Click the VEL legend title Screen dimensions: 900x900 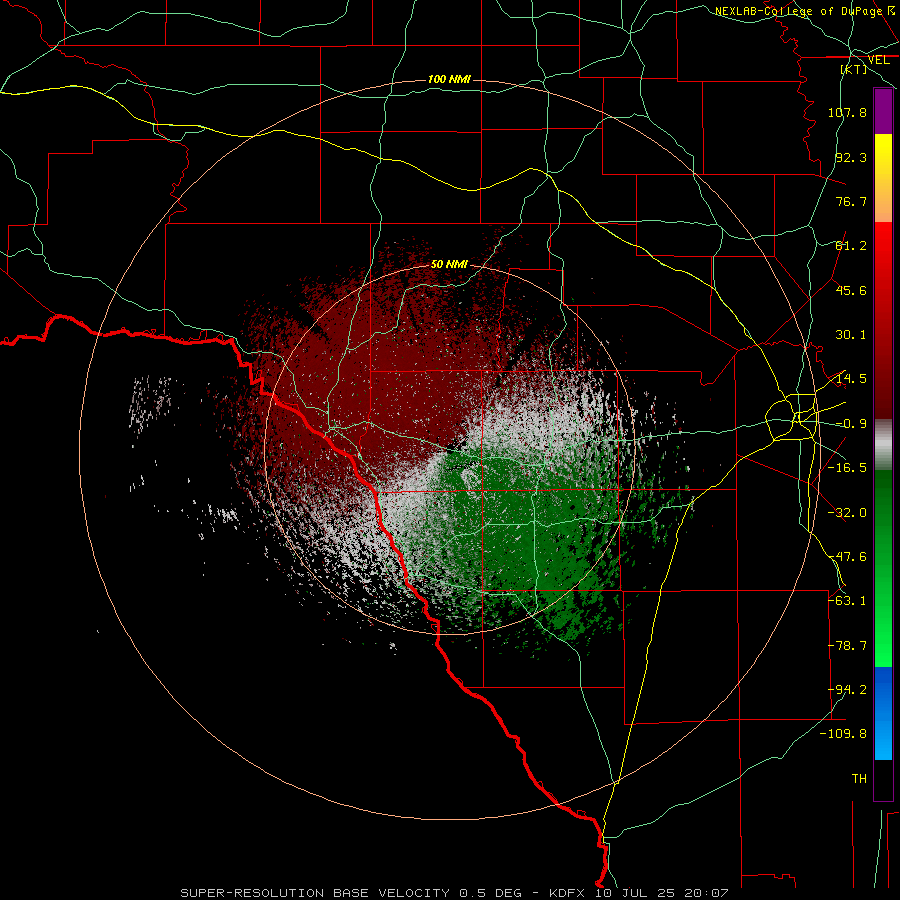[x=878, y=60]
